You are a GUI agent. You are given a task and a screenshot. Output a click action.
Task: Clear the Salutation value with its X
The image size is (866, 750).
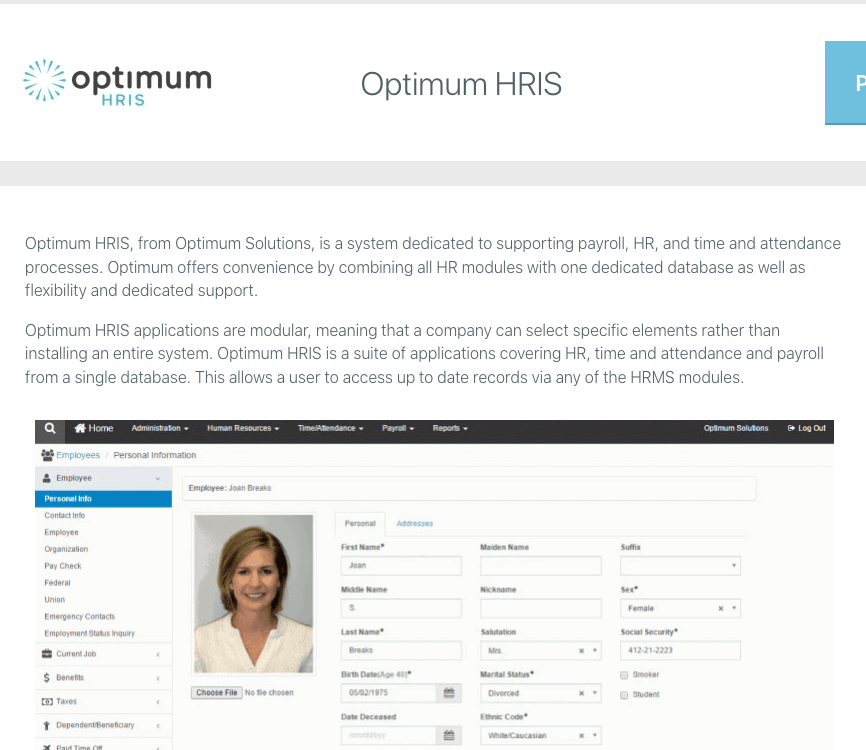coord(582,651)
